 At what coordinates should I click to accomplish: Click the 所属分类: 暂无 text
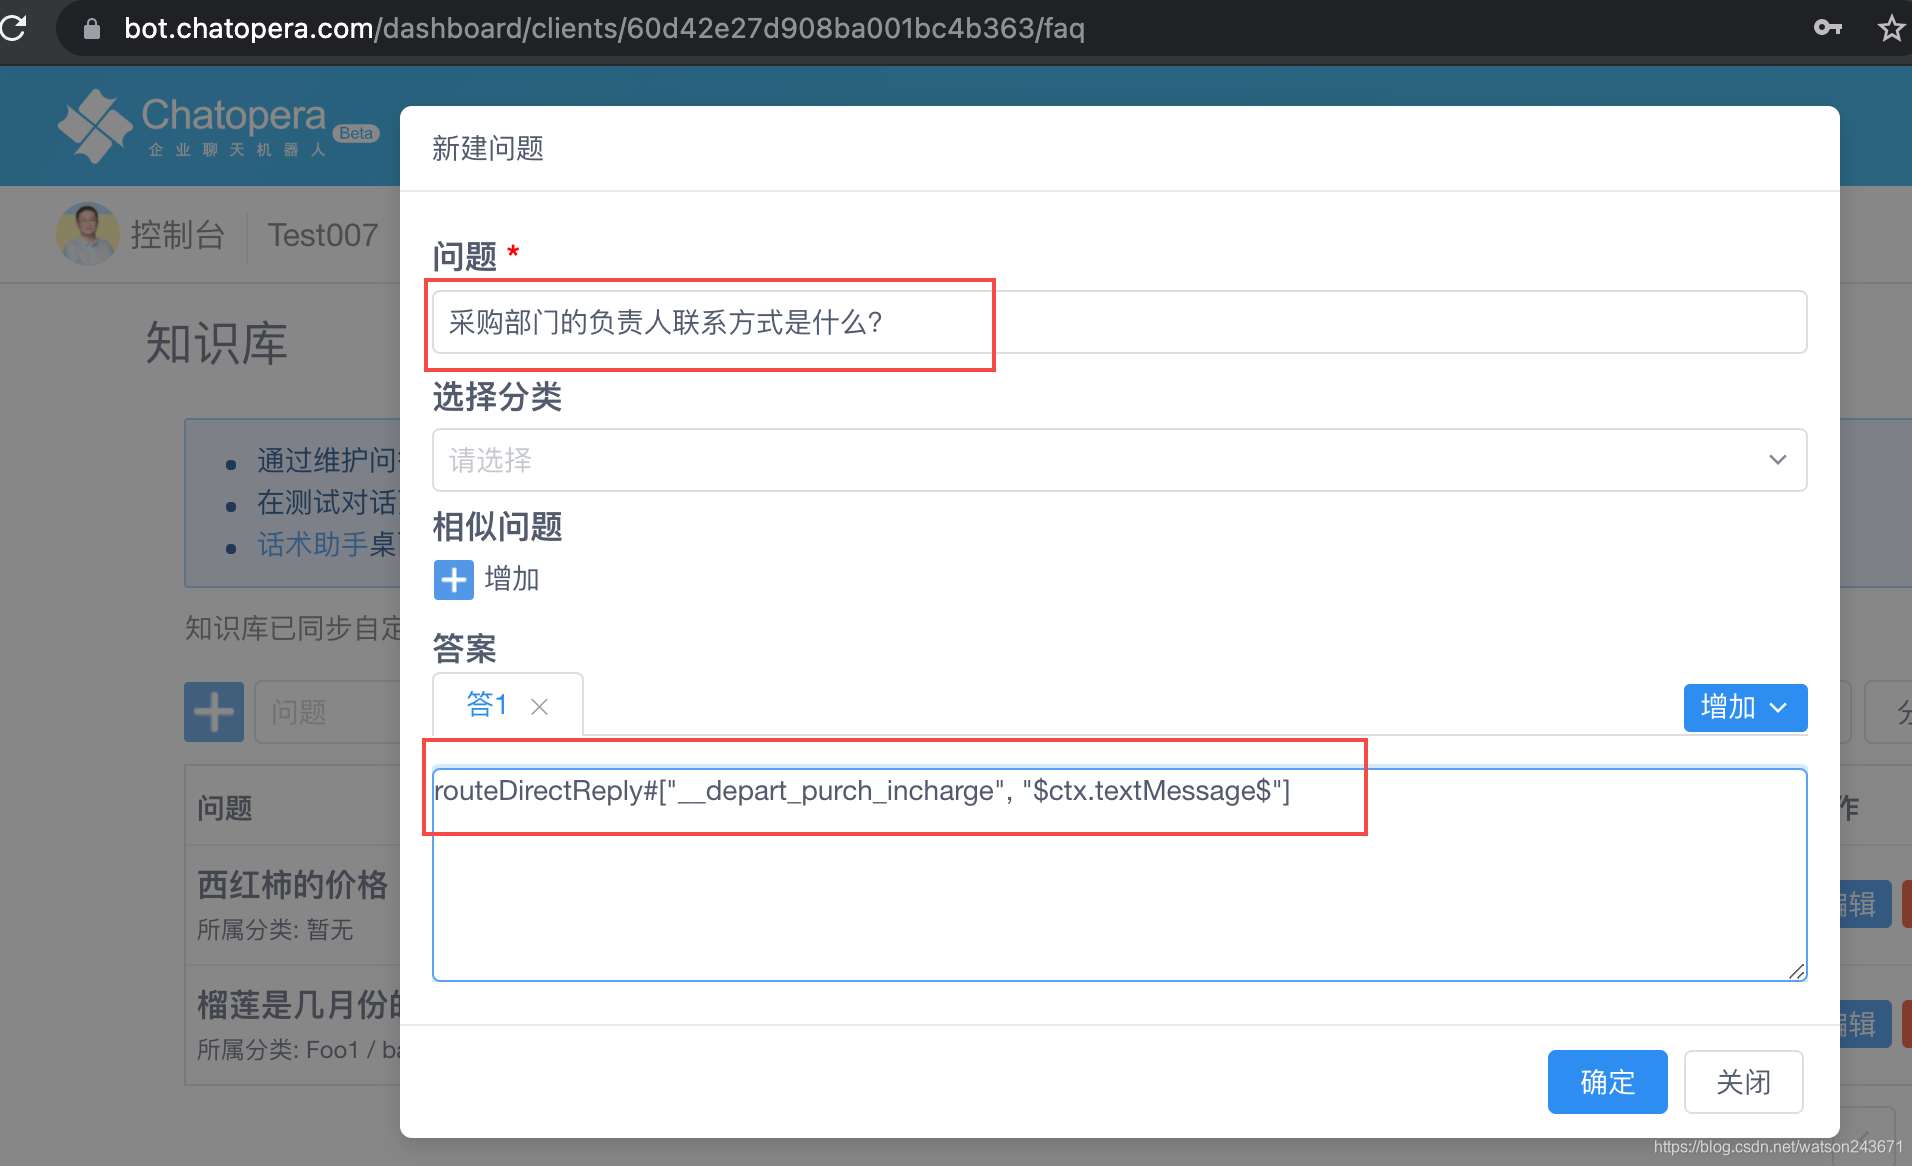275,930
